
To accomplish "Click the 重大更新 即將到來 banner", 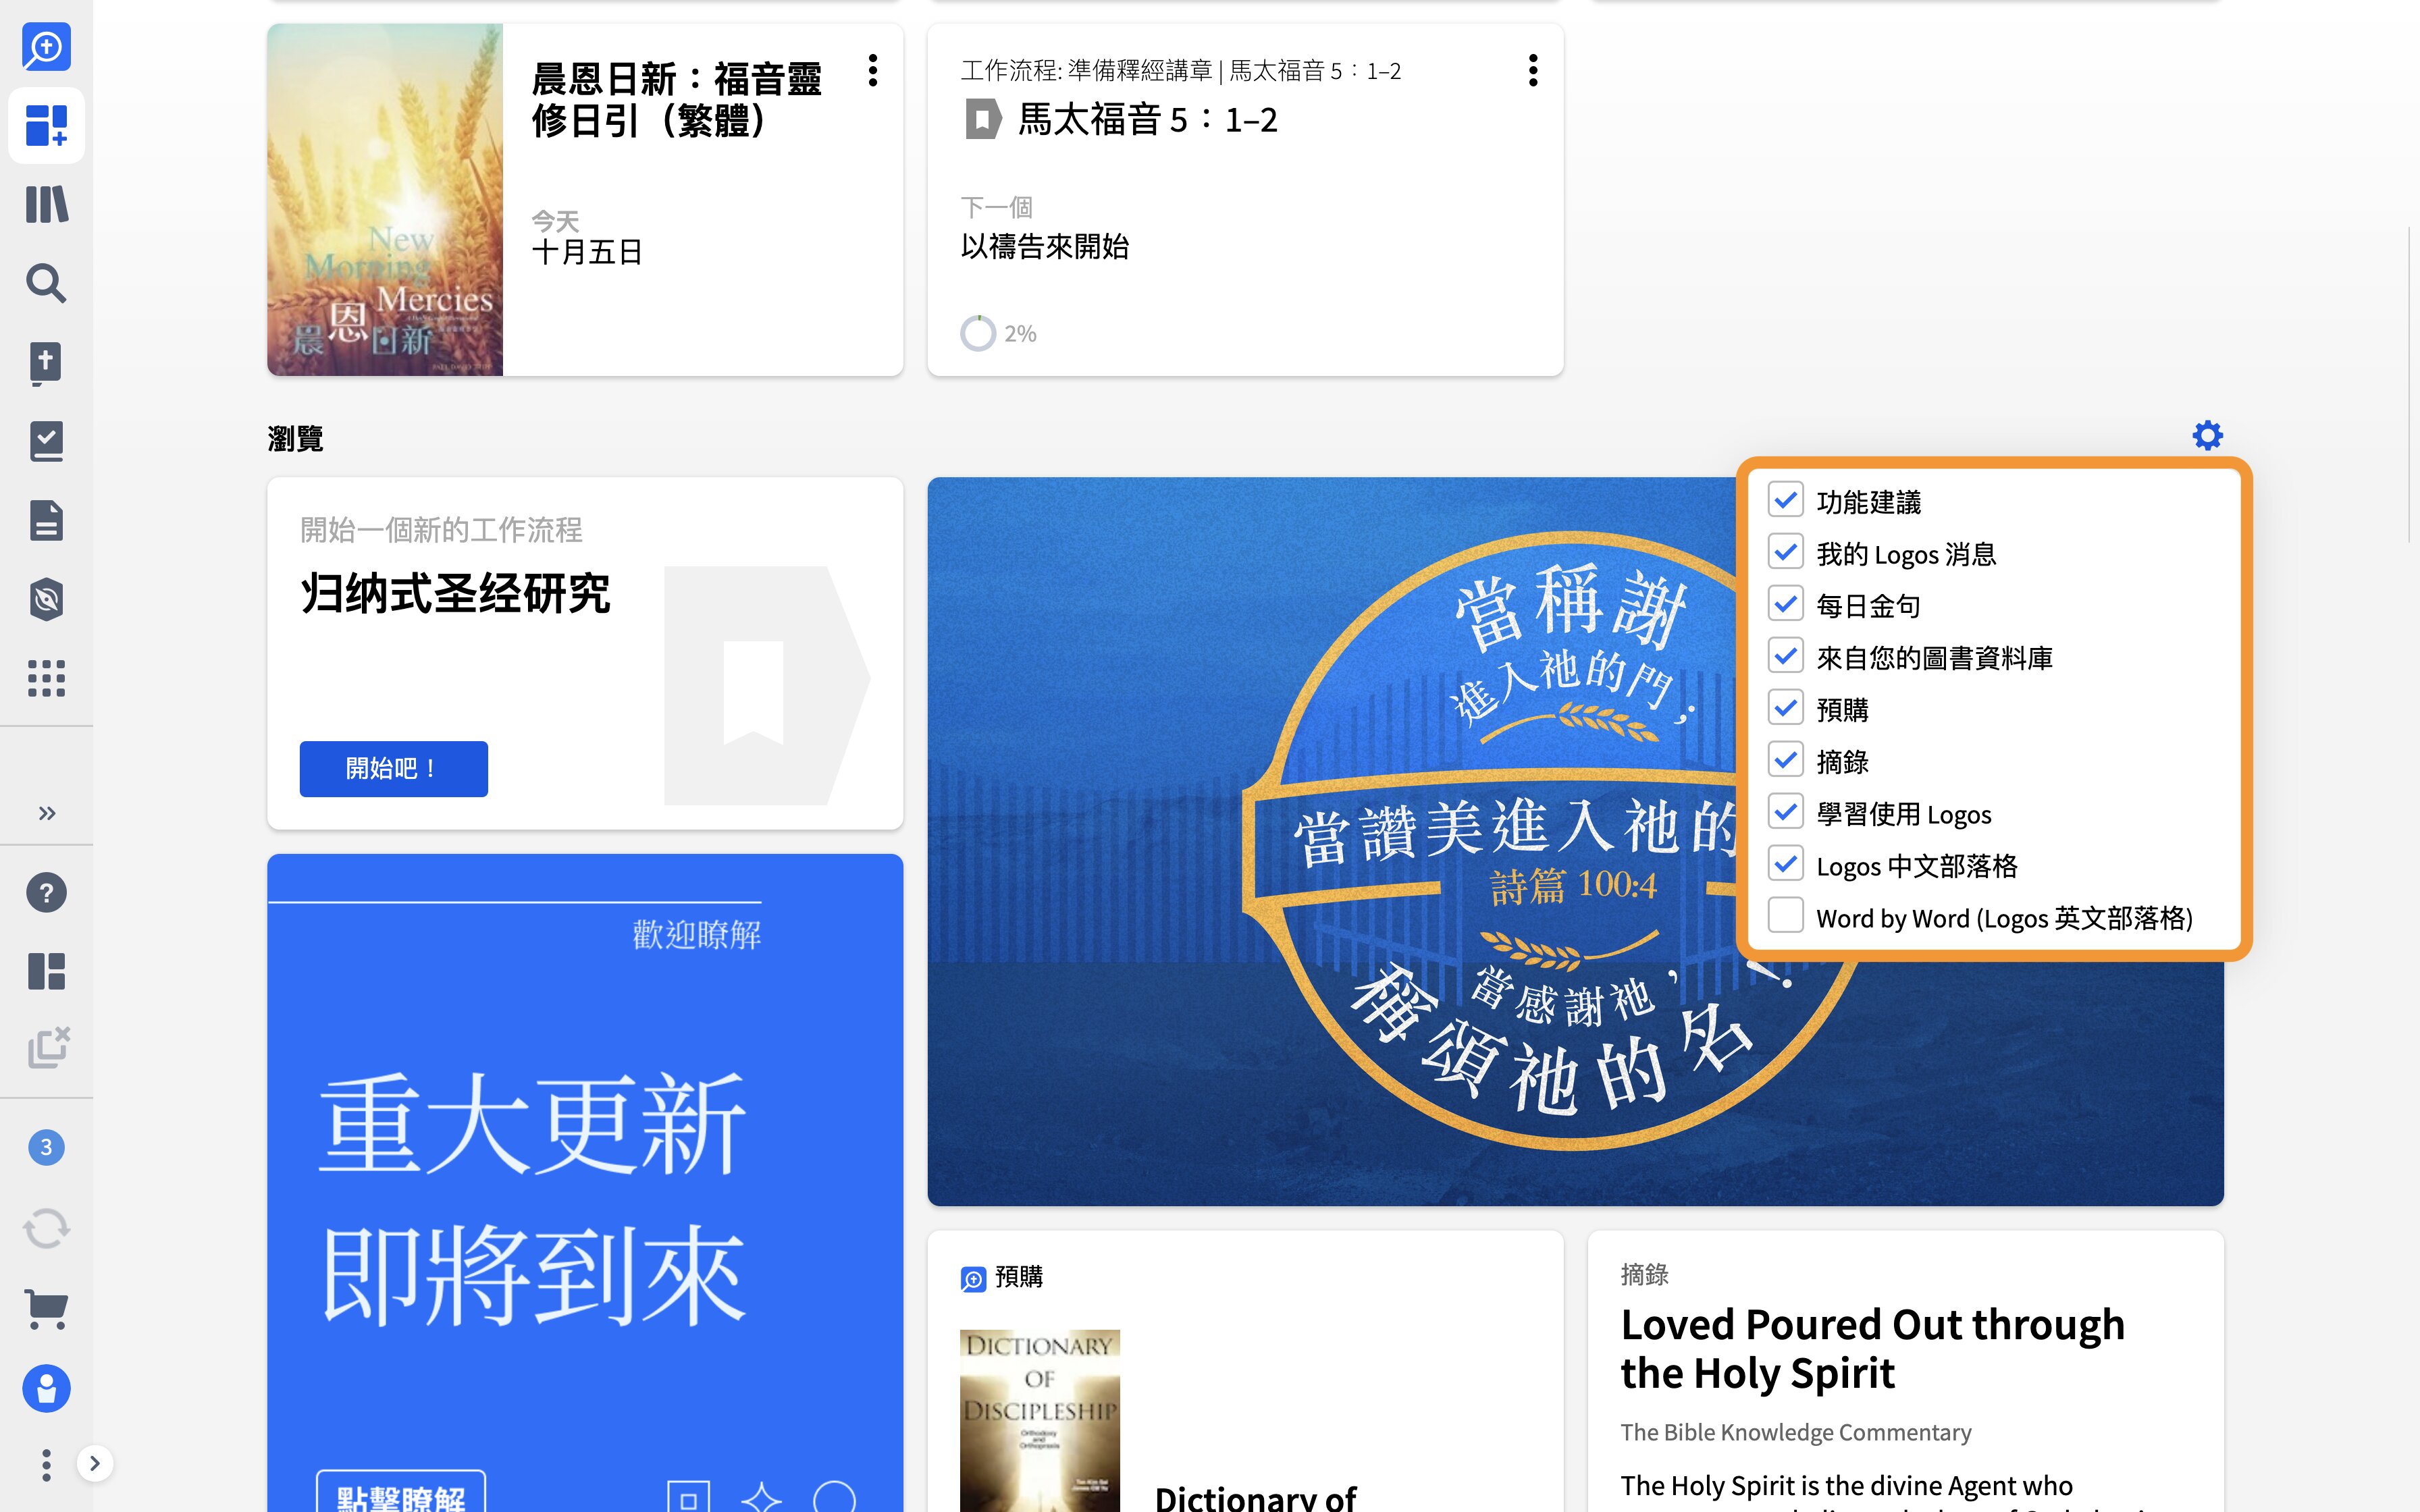I will click(585, 1183).
